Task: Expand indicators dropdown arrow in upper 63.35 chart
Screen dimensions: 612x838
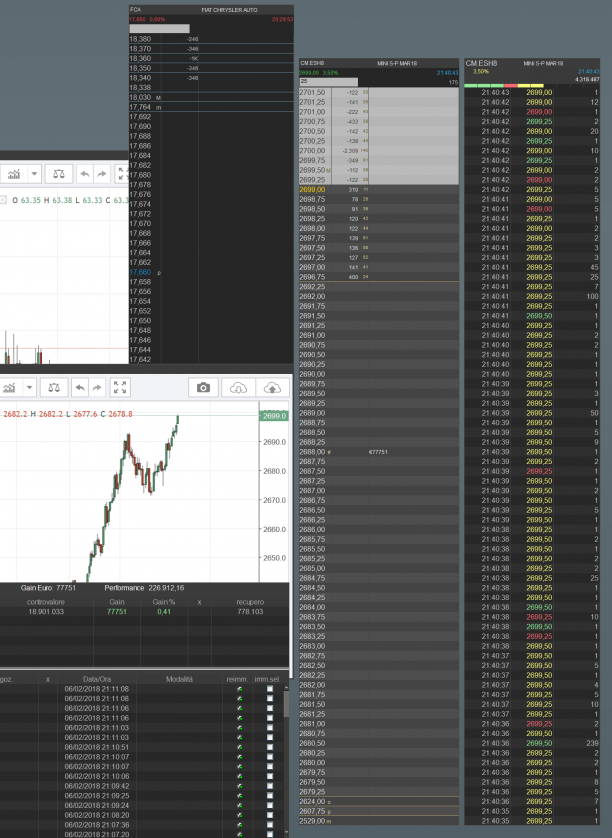Action: point(34,174)
